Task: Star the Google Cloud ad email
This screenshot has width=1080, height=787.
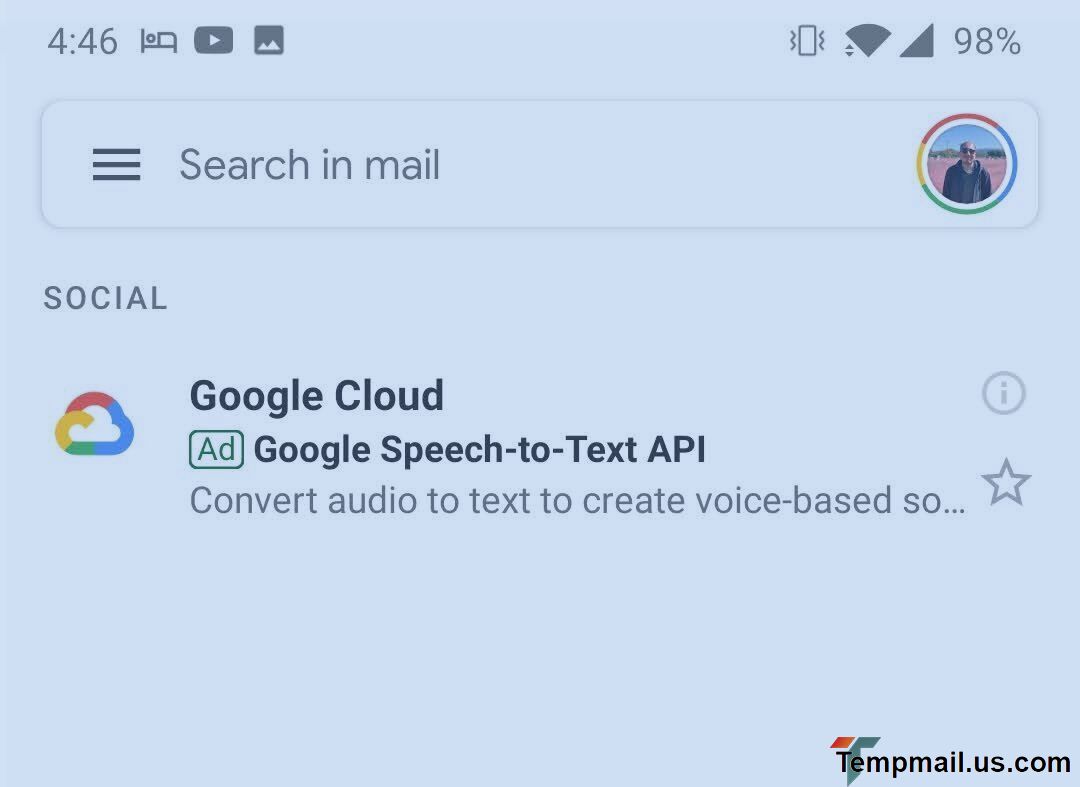Action: click(1006, 483)
